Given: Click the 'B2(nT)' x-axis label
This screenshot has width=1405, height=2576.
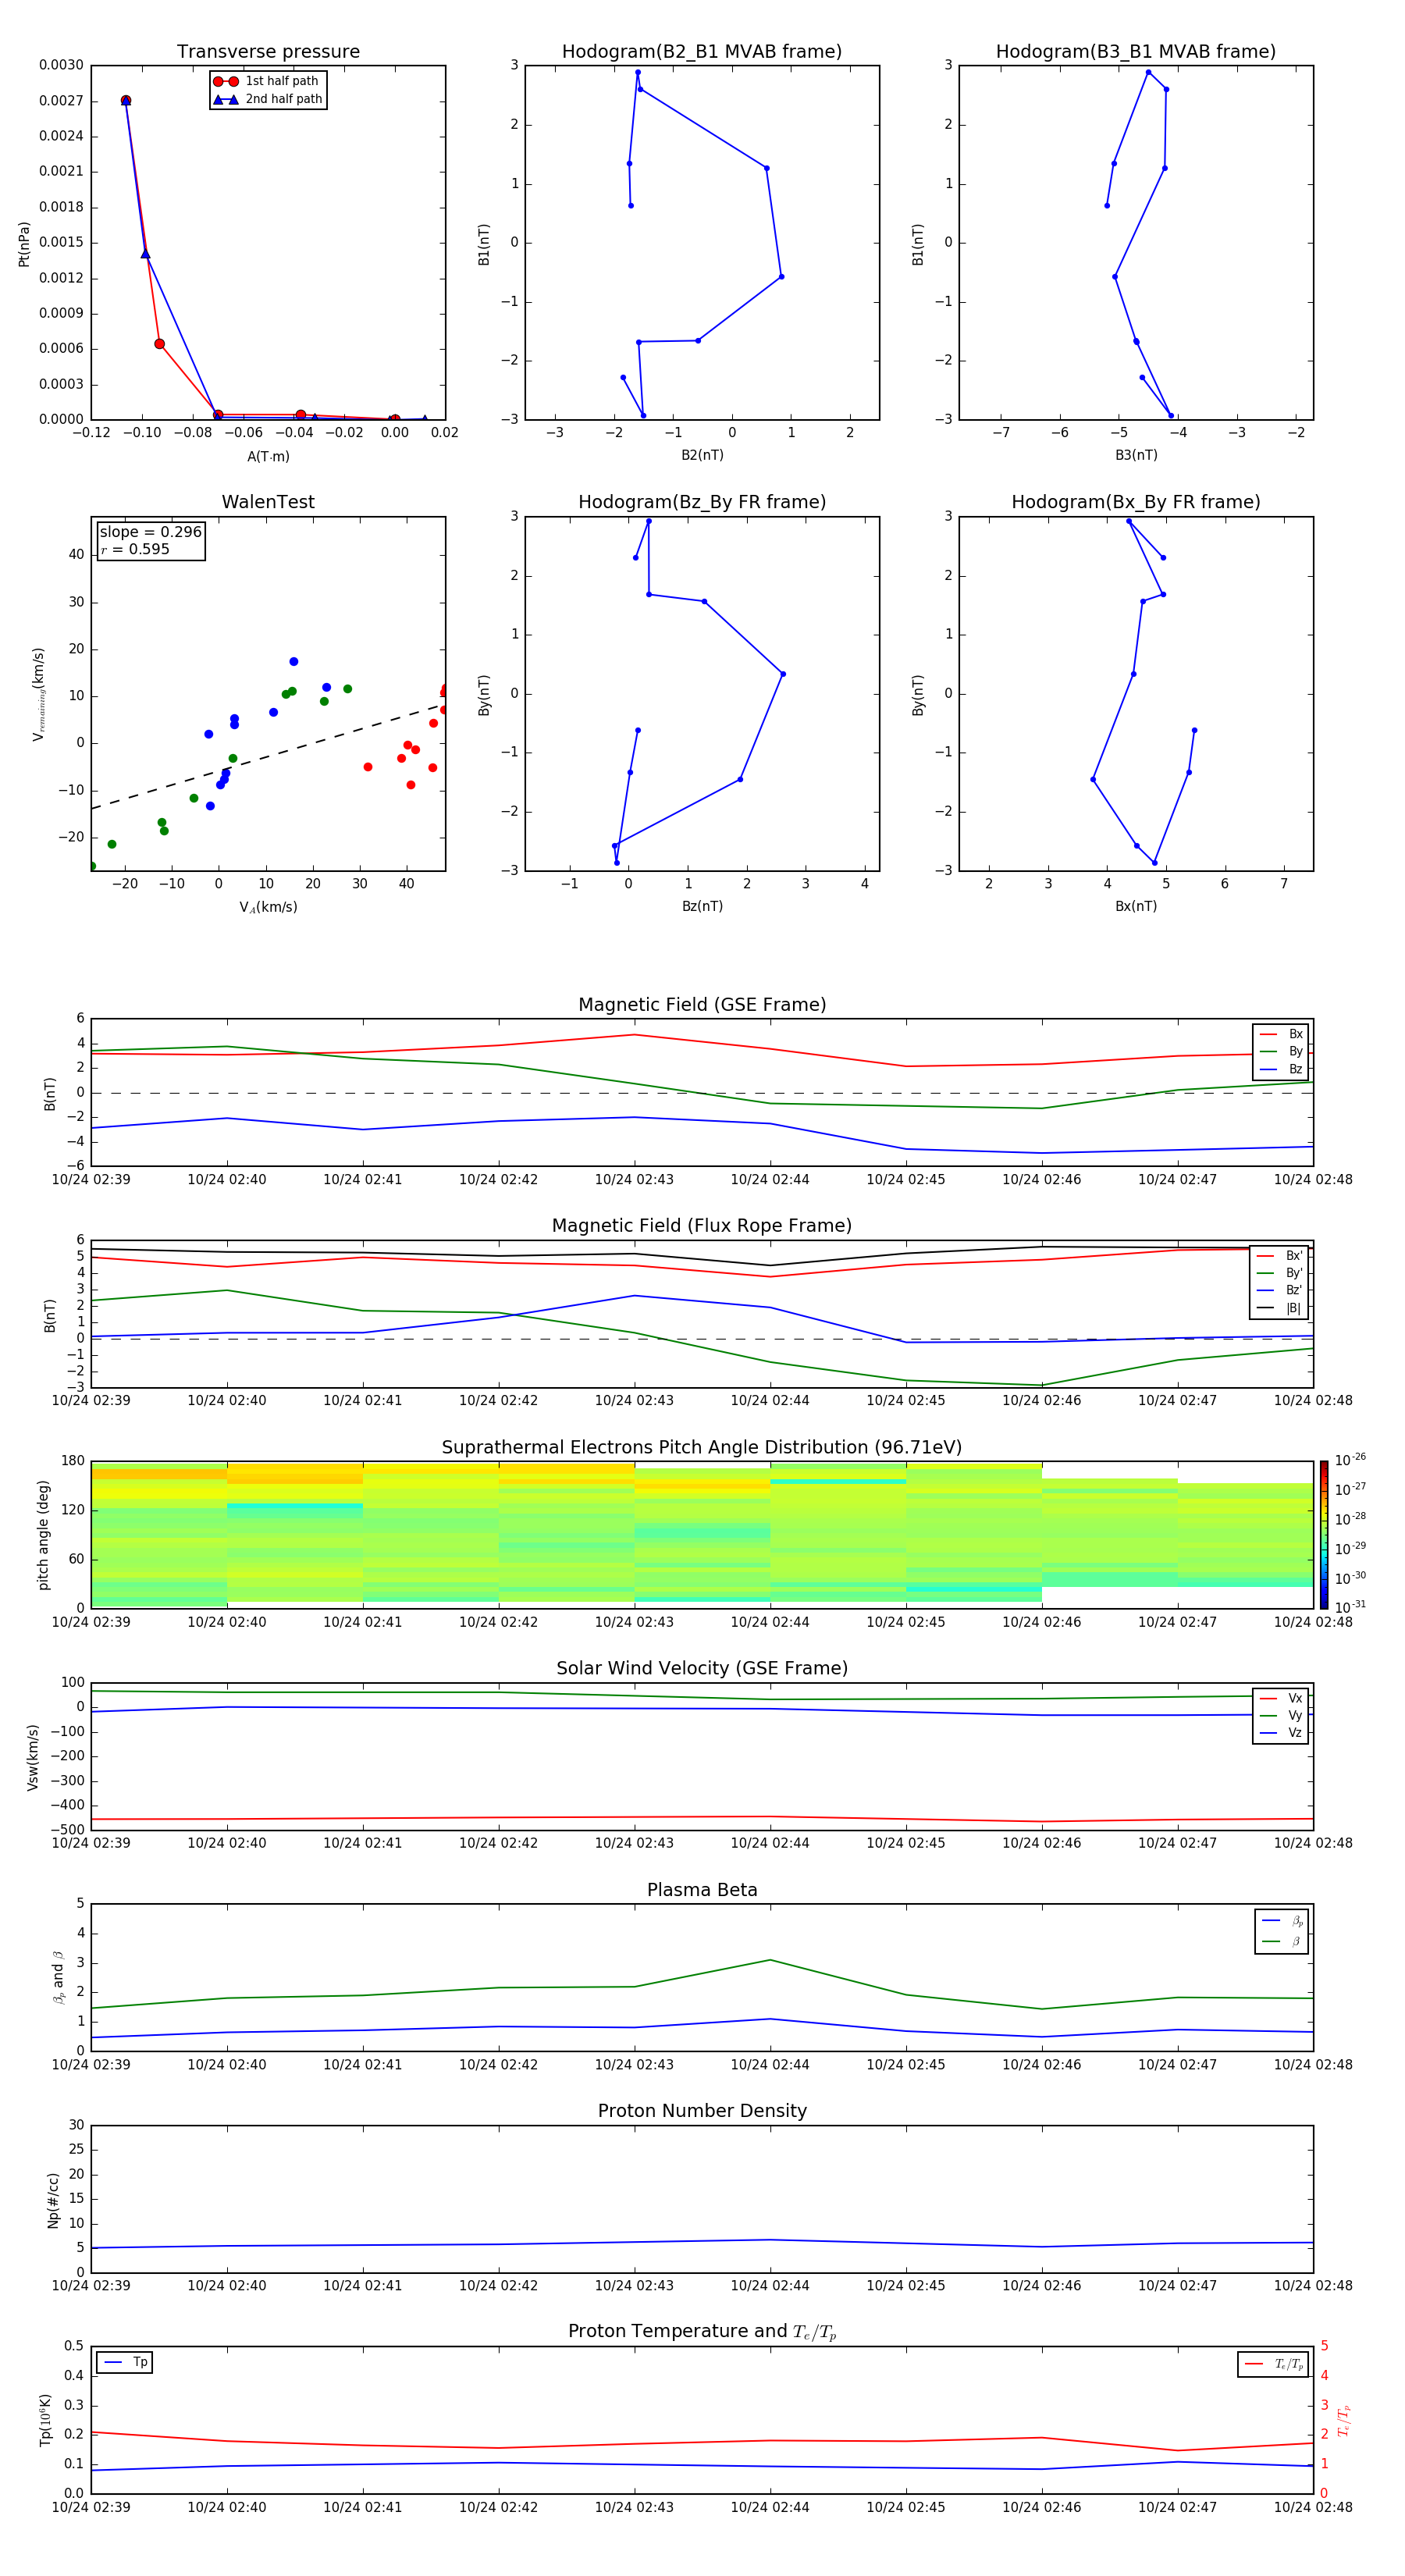Looking at the screenshot, I should (702, 455).
